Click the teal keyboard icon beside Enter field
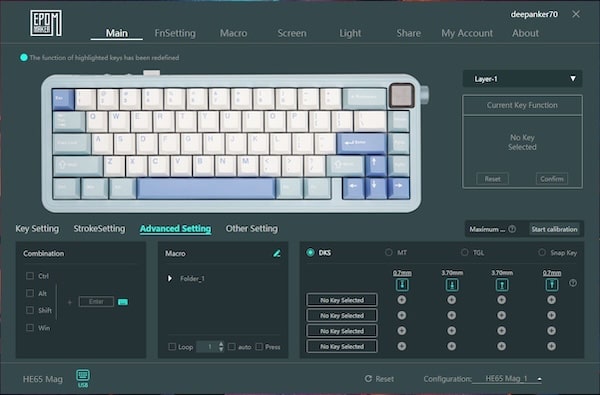Viewport: 600px width, 395px height. coord(123,302)
